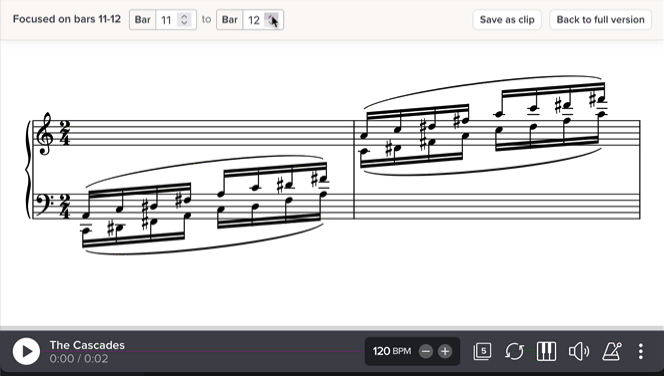Open the three-dot more options menu
664x376 pixels.
click(641, 351)
